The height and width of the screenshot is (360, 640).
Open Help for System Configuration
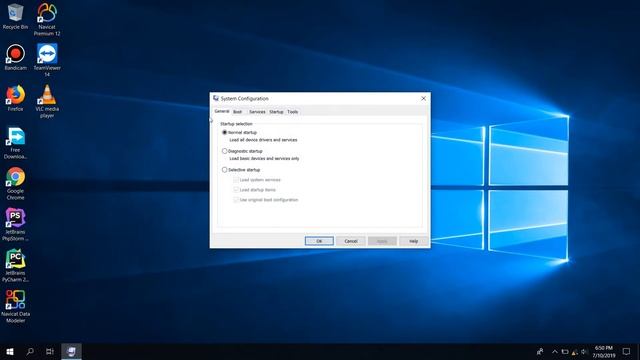point(413,241)
